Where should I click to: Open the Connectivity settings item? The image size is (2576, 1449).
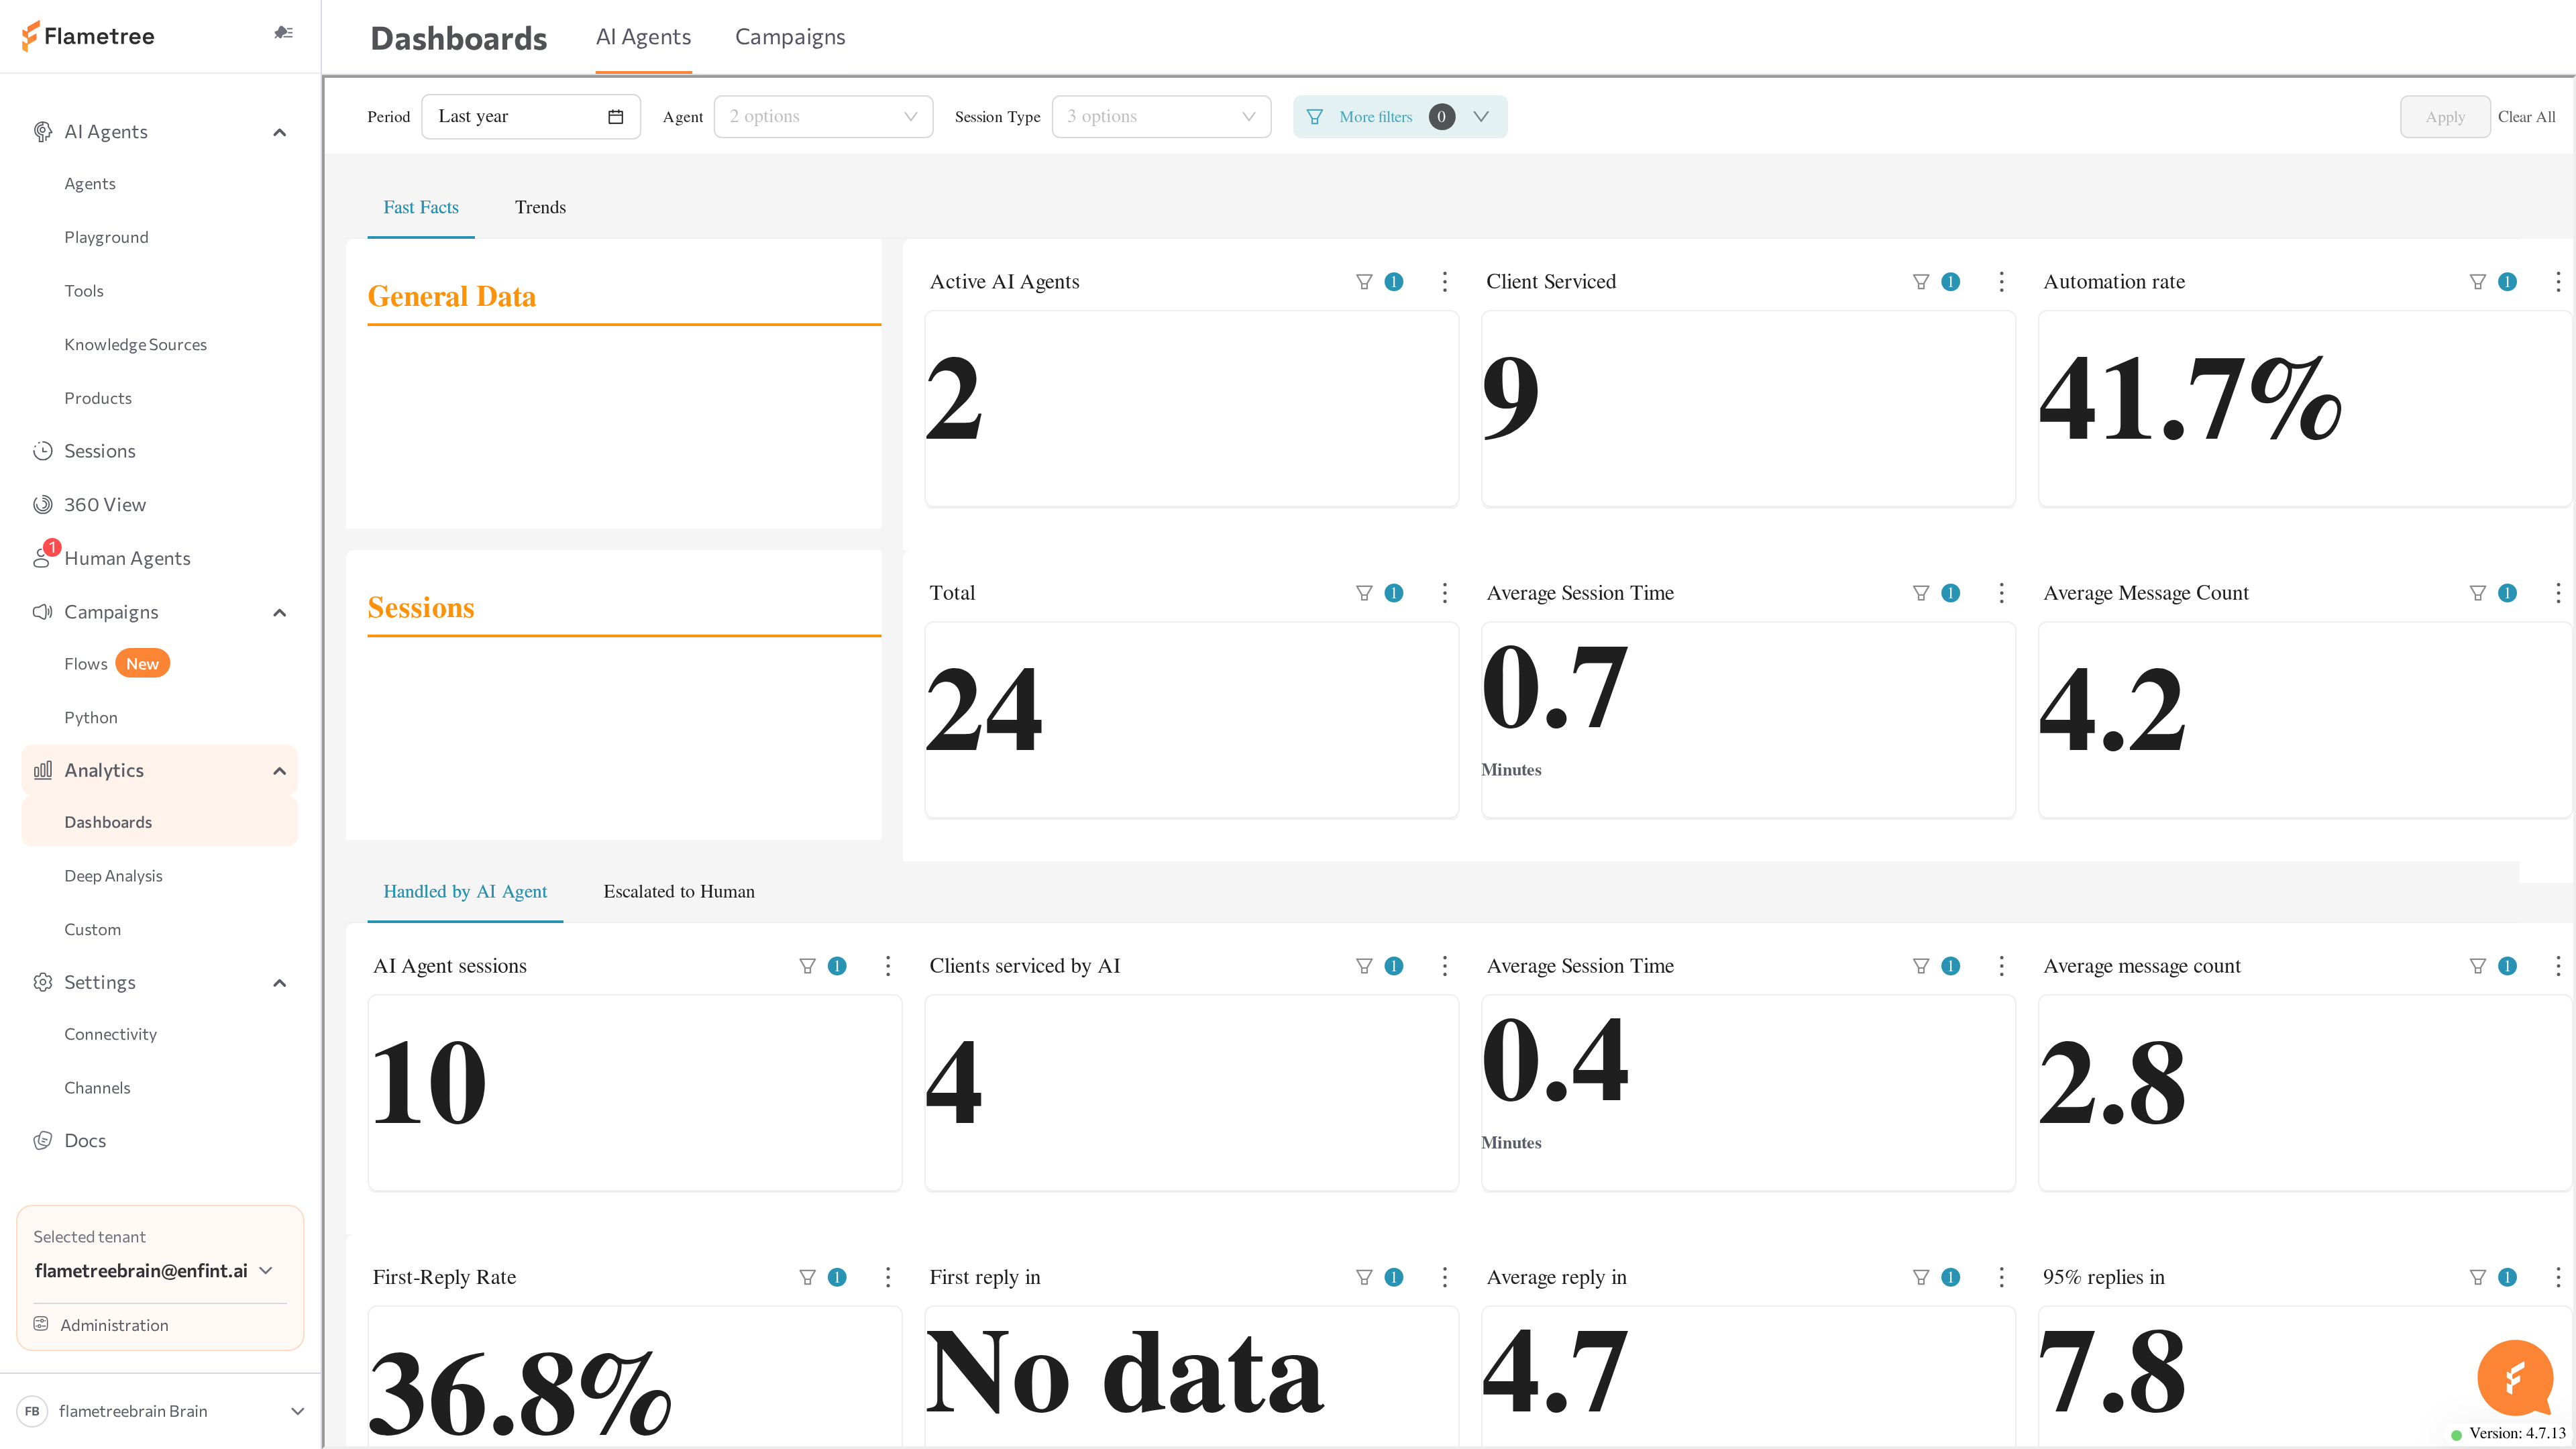point(110,1034)
